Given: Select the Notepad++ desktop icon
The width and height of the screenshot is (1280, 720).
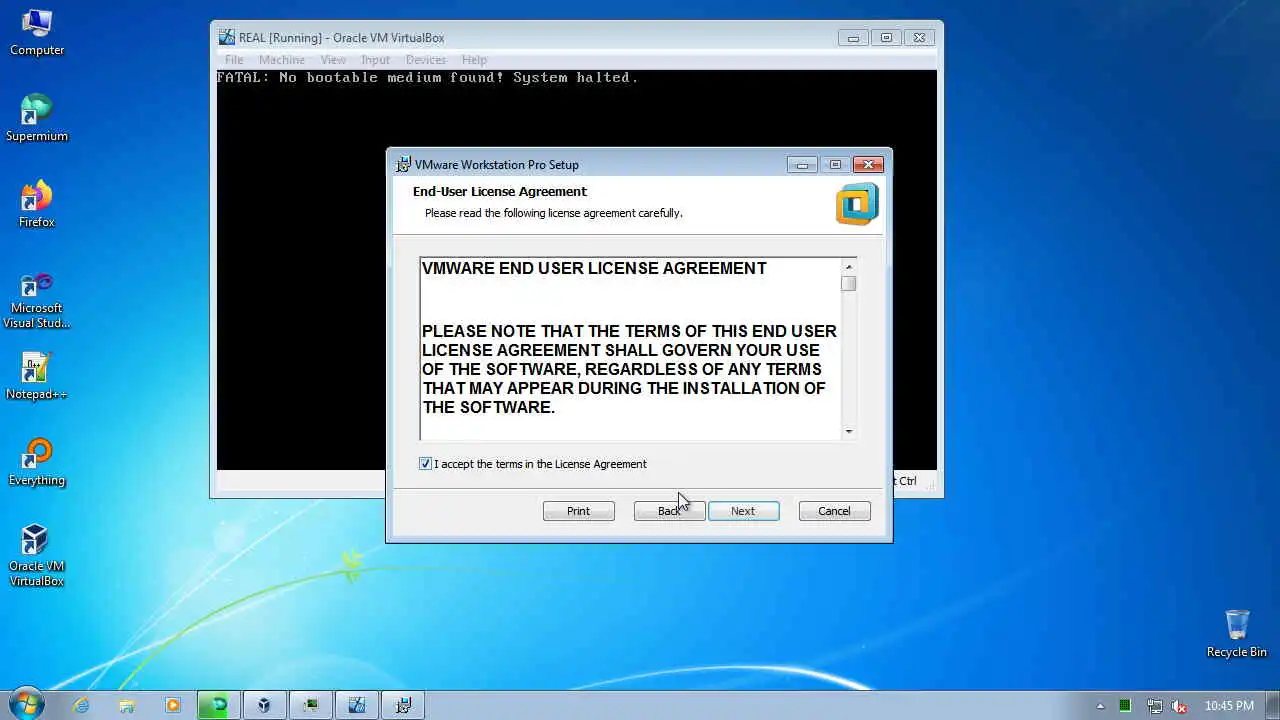Looking at the screenshot, I should point(37,376).
